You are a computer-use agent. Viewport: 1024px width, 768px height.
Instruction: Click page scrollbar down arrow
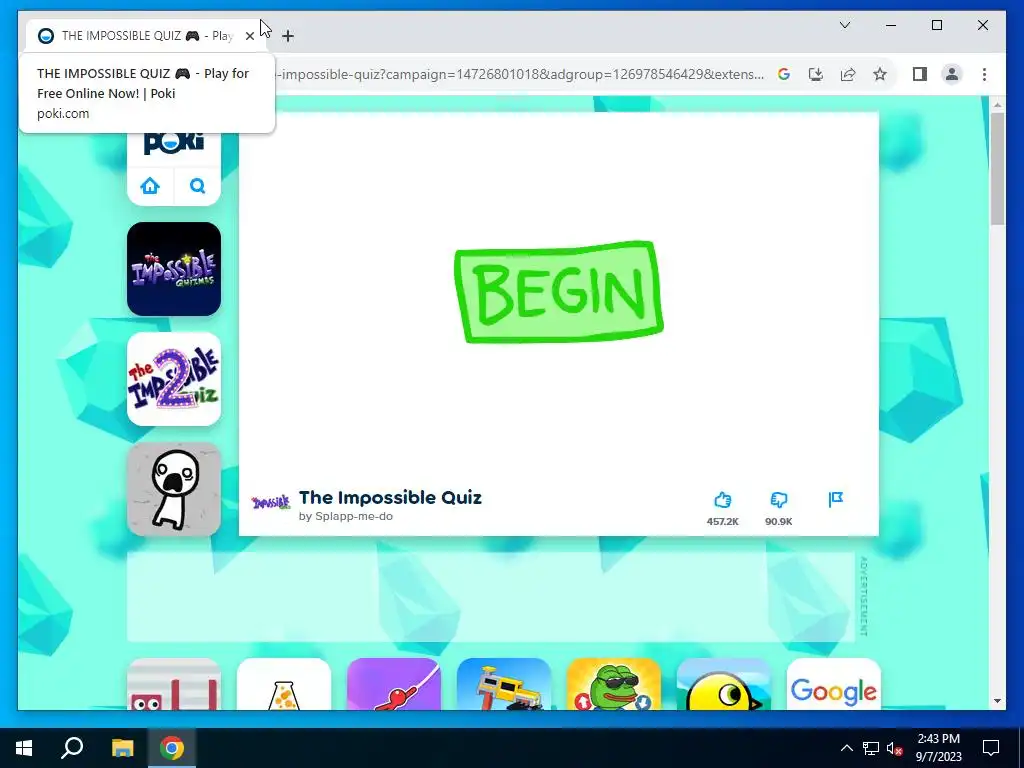(997, 701)
